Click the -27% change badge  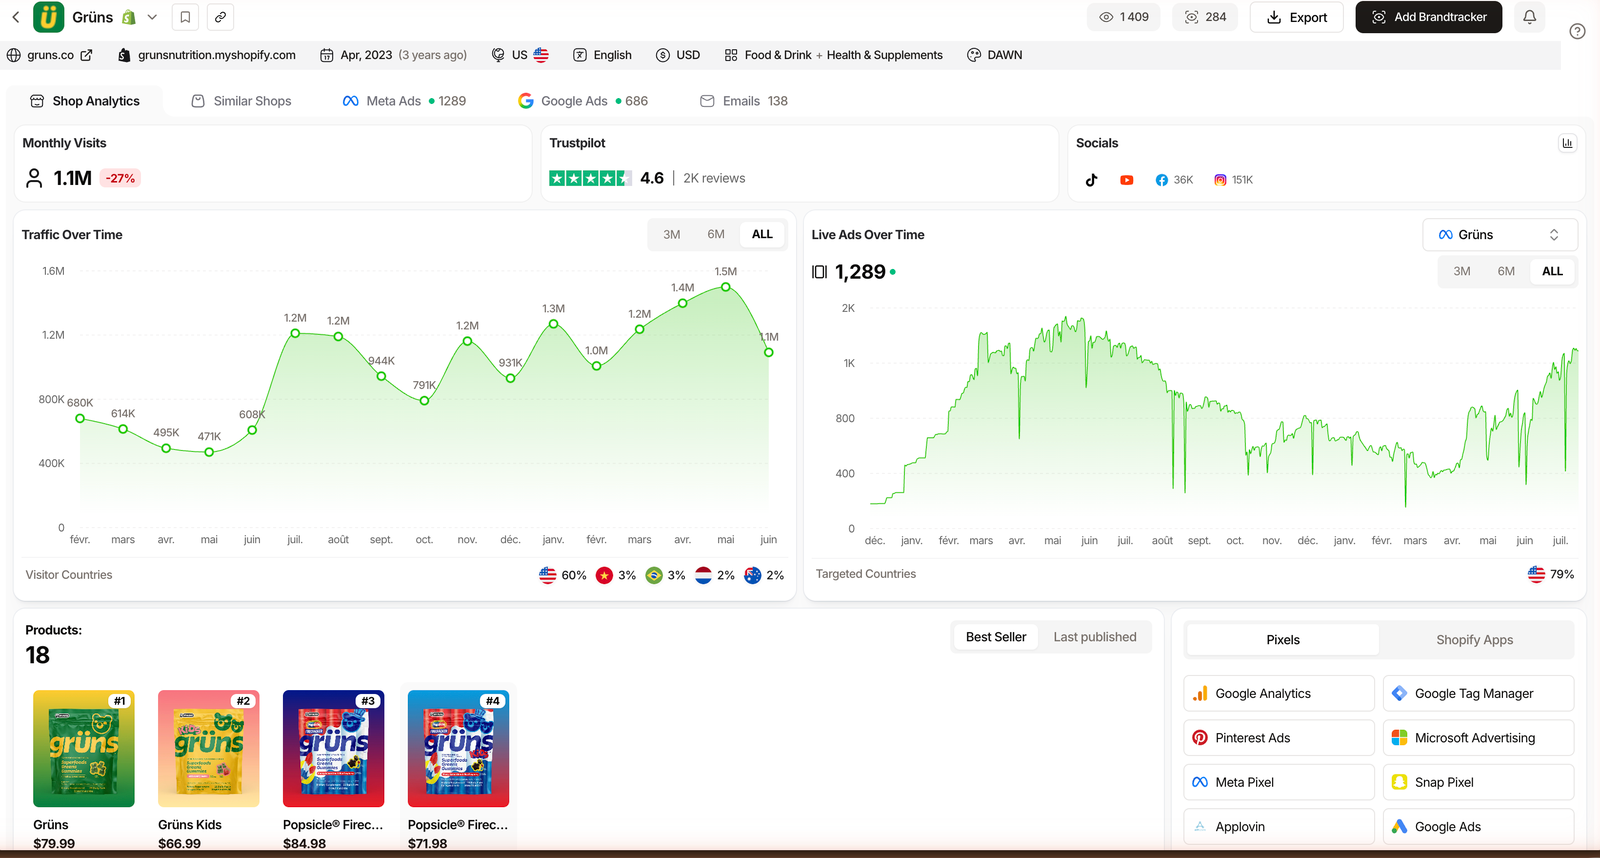point(121,178)
